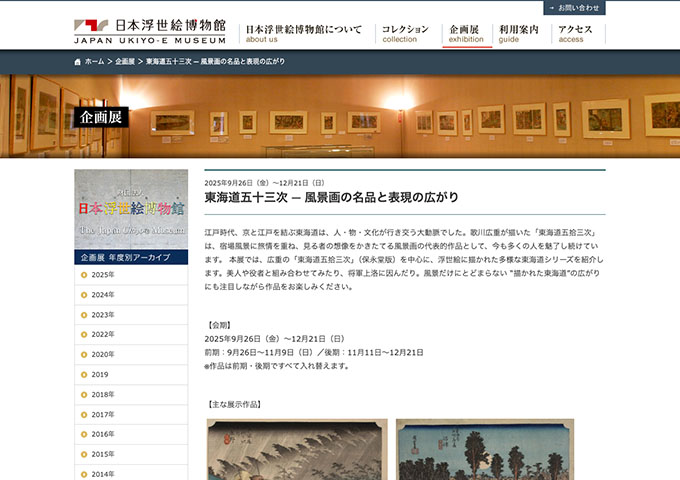Open the 2016年 archive entry
Screen dimensions: 680x480
(x=103, y=435)
